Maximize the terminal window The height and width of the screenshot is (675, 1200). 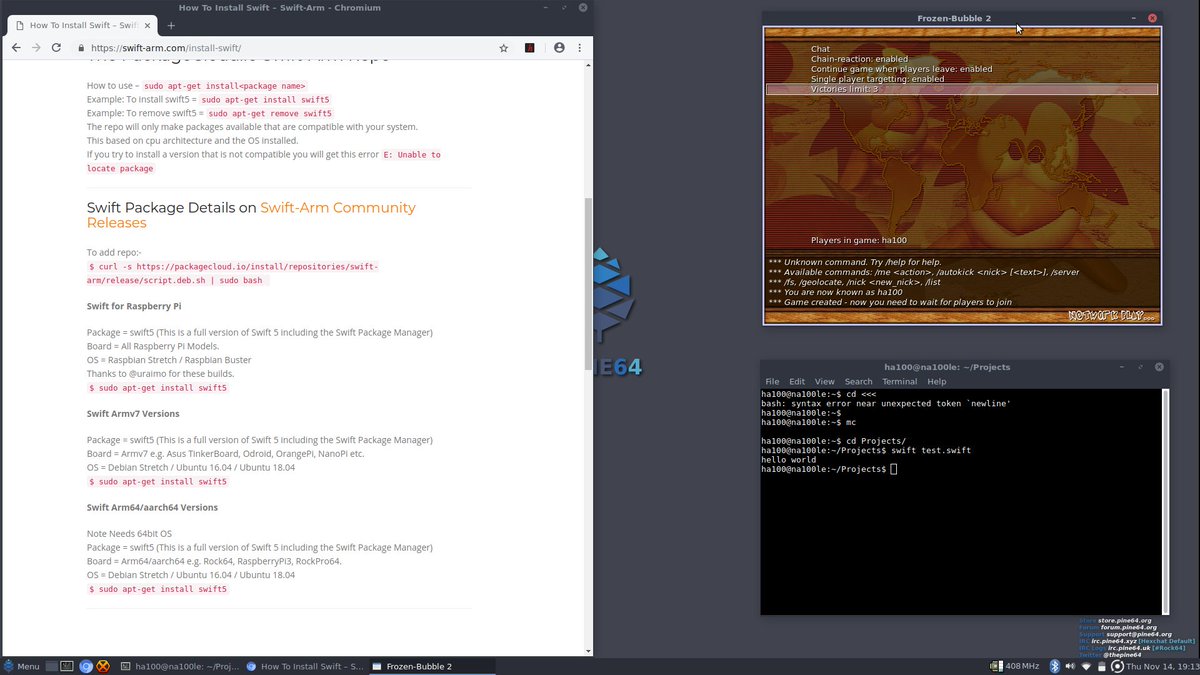point(1139,366)
